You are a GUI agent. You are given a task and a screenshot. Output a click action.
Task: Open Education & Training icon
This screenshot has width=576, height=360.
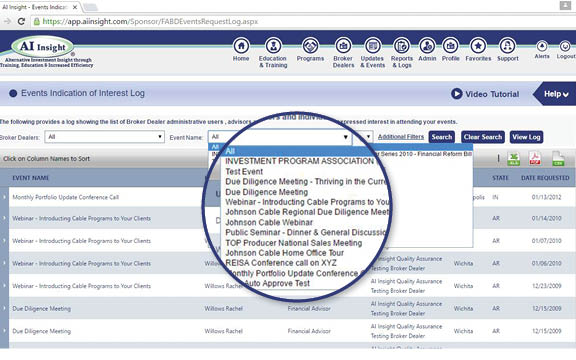click(x=273, y=46)
